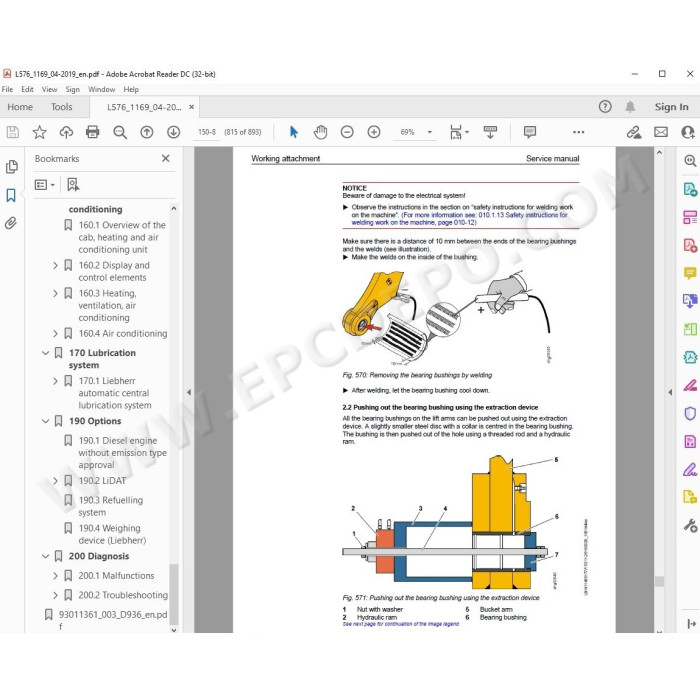Go to next page arrow icon
Screen dimensions: 700x700
(173, 132)
